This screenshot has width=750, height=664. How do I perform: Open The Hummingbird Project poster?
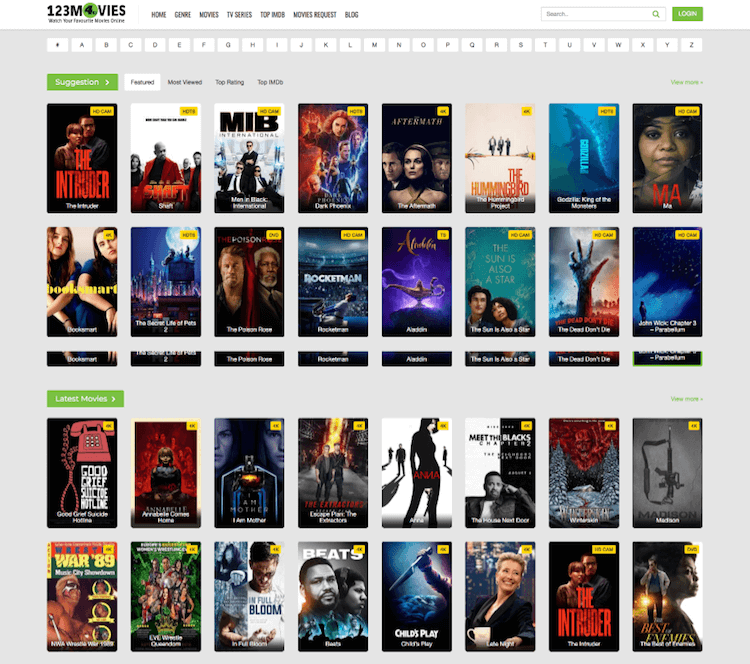click(x=500, y=158)
